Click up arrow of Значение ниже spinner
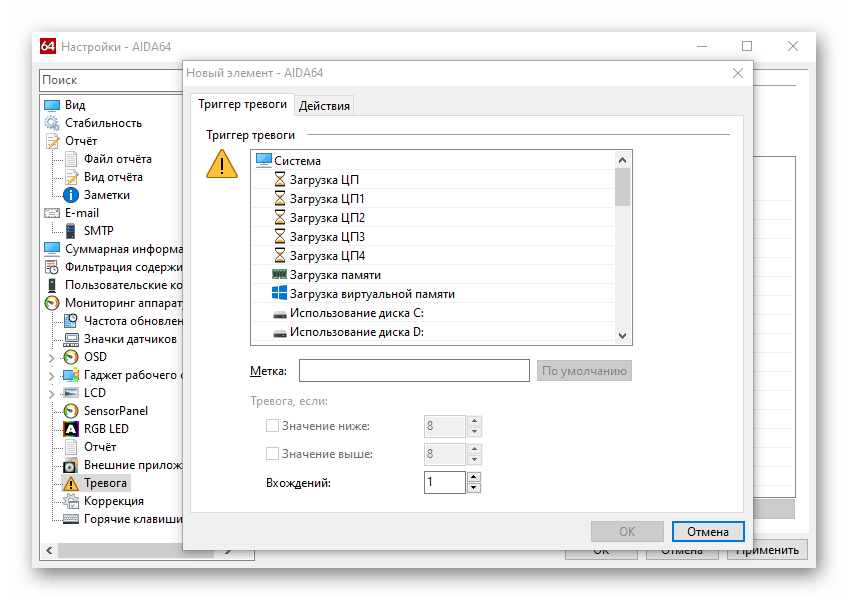This screenshot has height=600, width=848. (x=474, y=420)
